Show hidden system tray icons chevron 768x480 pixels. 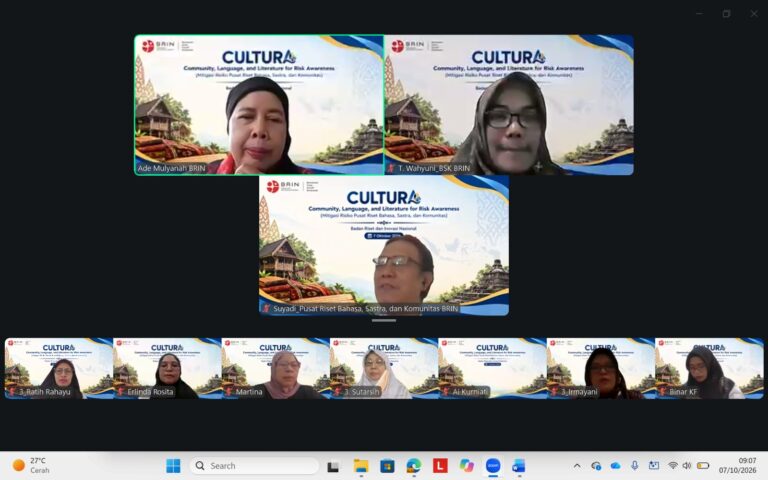pos(577,466)
